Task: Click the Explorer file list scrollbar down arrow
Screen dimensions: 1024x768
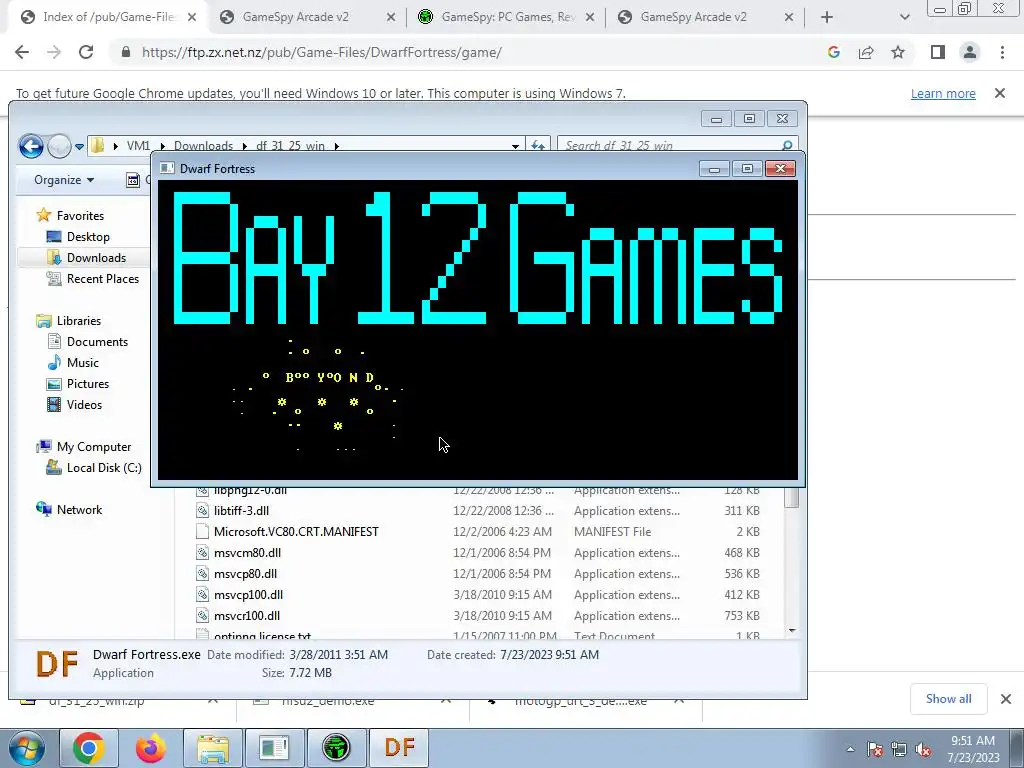Action: (792, 631)
